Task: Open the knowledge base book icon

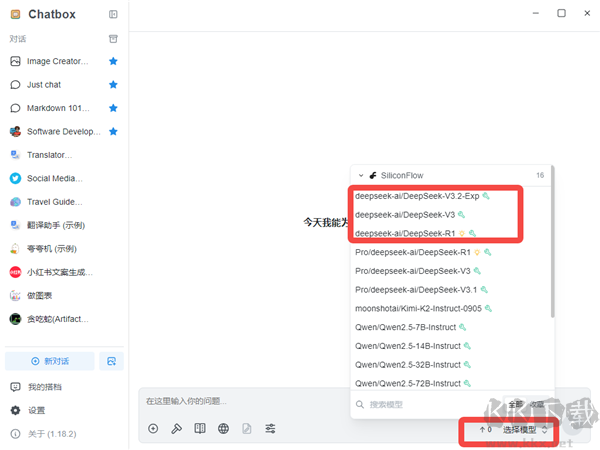Action: tap(200, 429)
